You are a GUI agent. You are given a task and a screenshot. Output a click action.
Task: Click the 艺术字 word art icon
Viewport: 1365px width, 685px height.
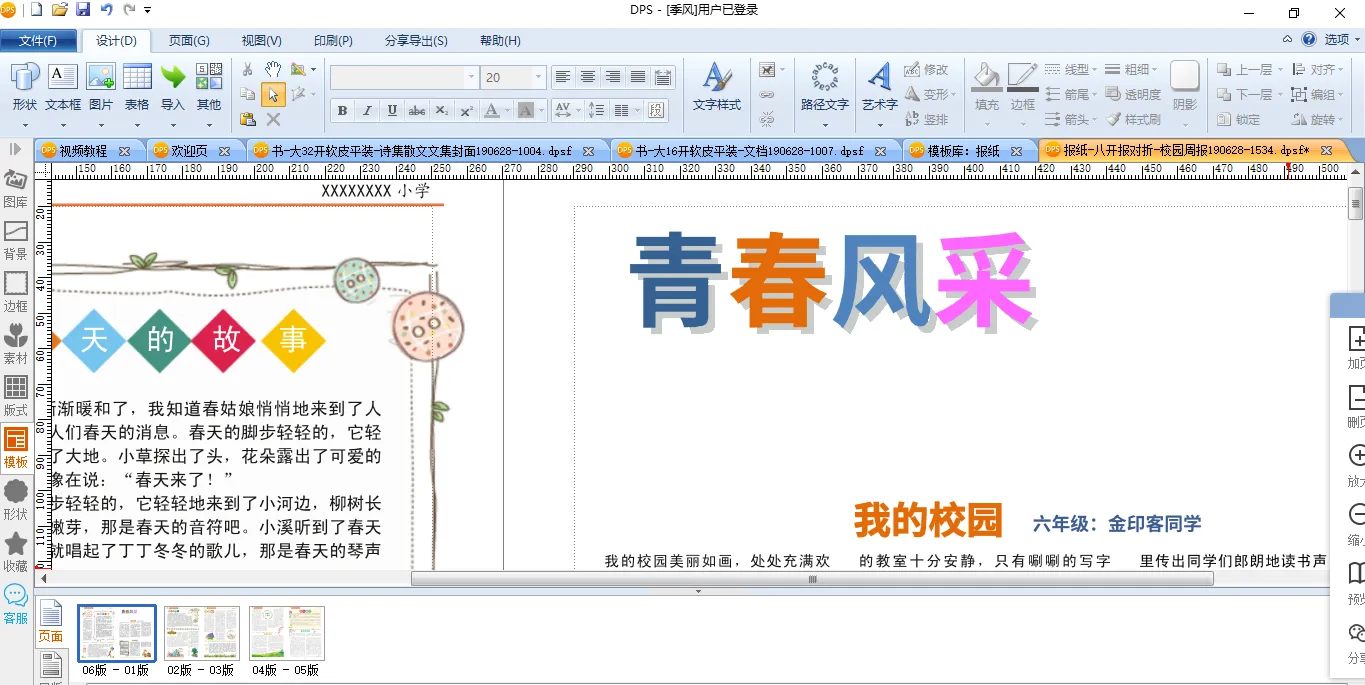pyautogui.click(x=879, y=87)
